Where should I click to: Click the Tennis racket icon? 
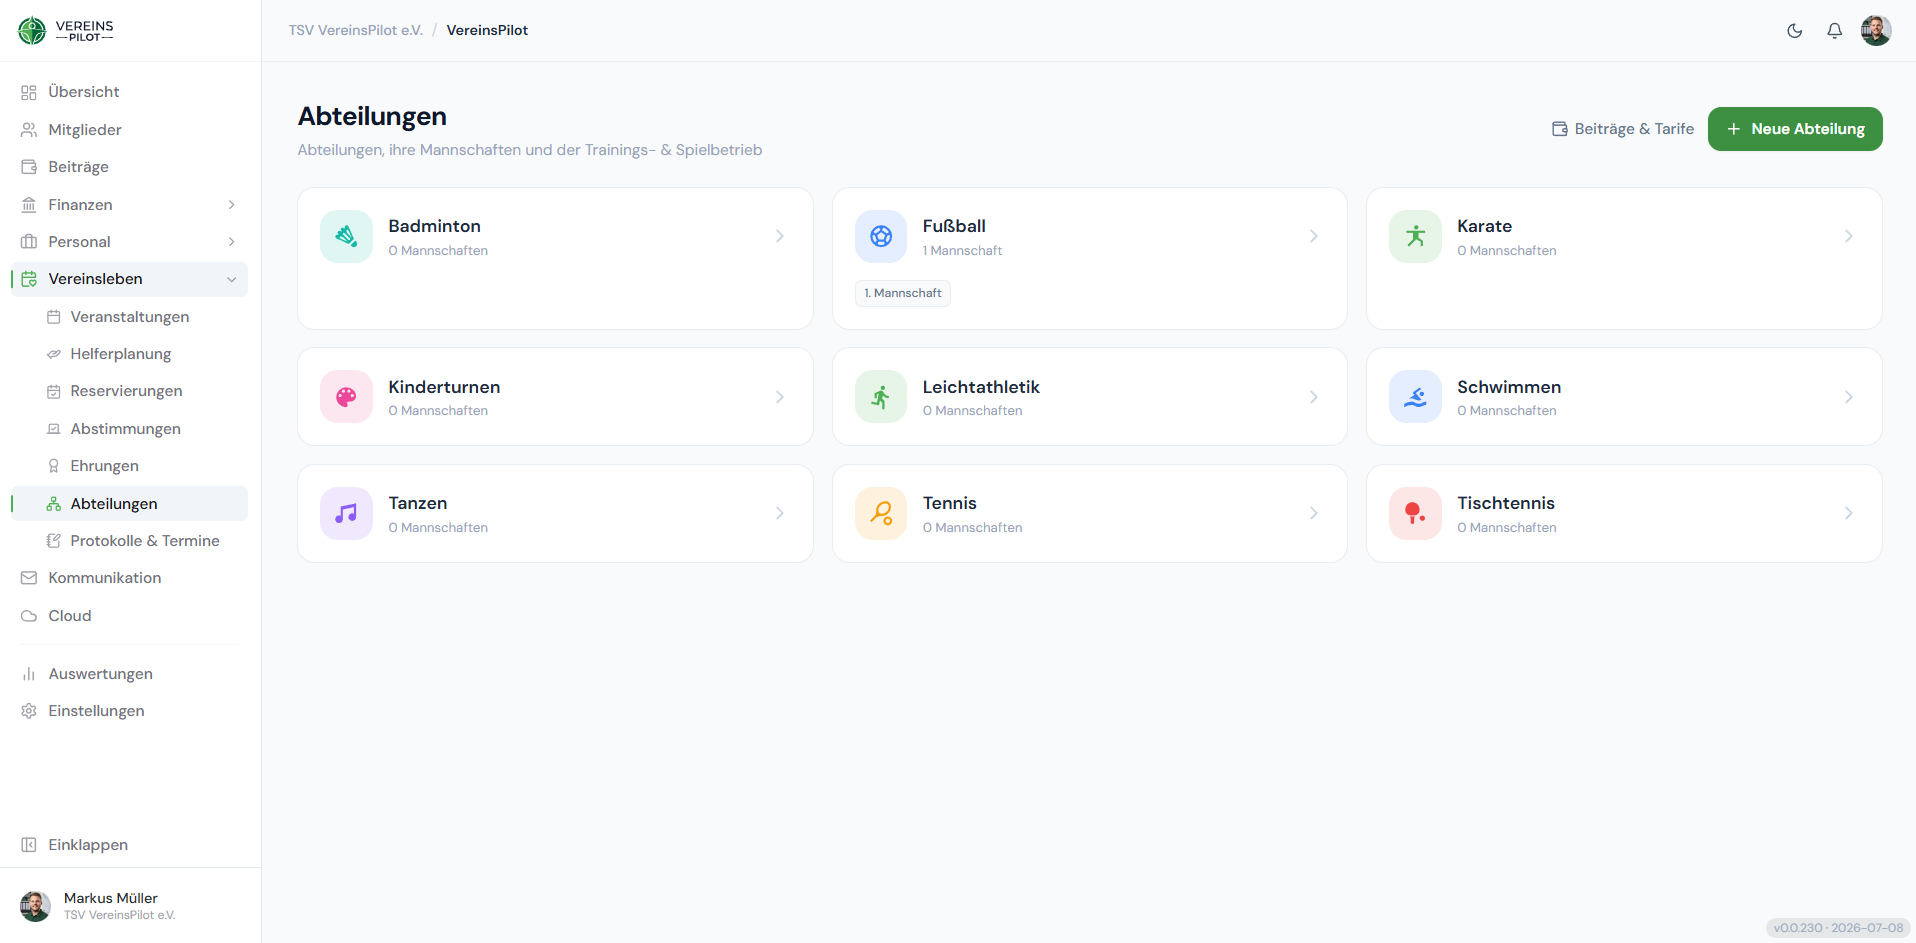[881, 514]
